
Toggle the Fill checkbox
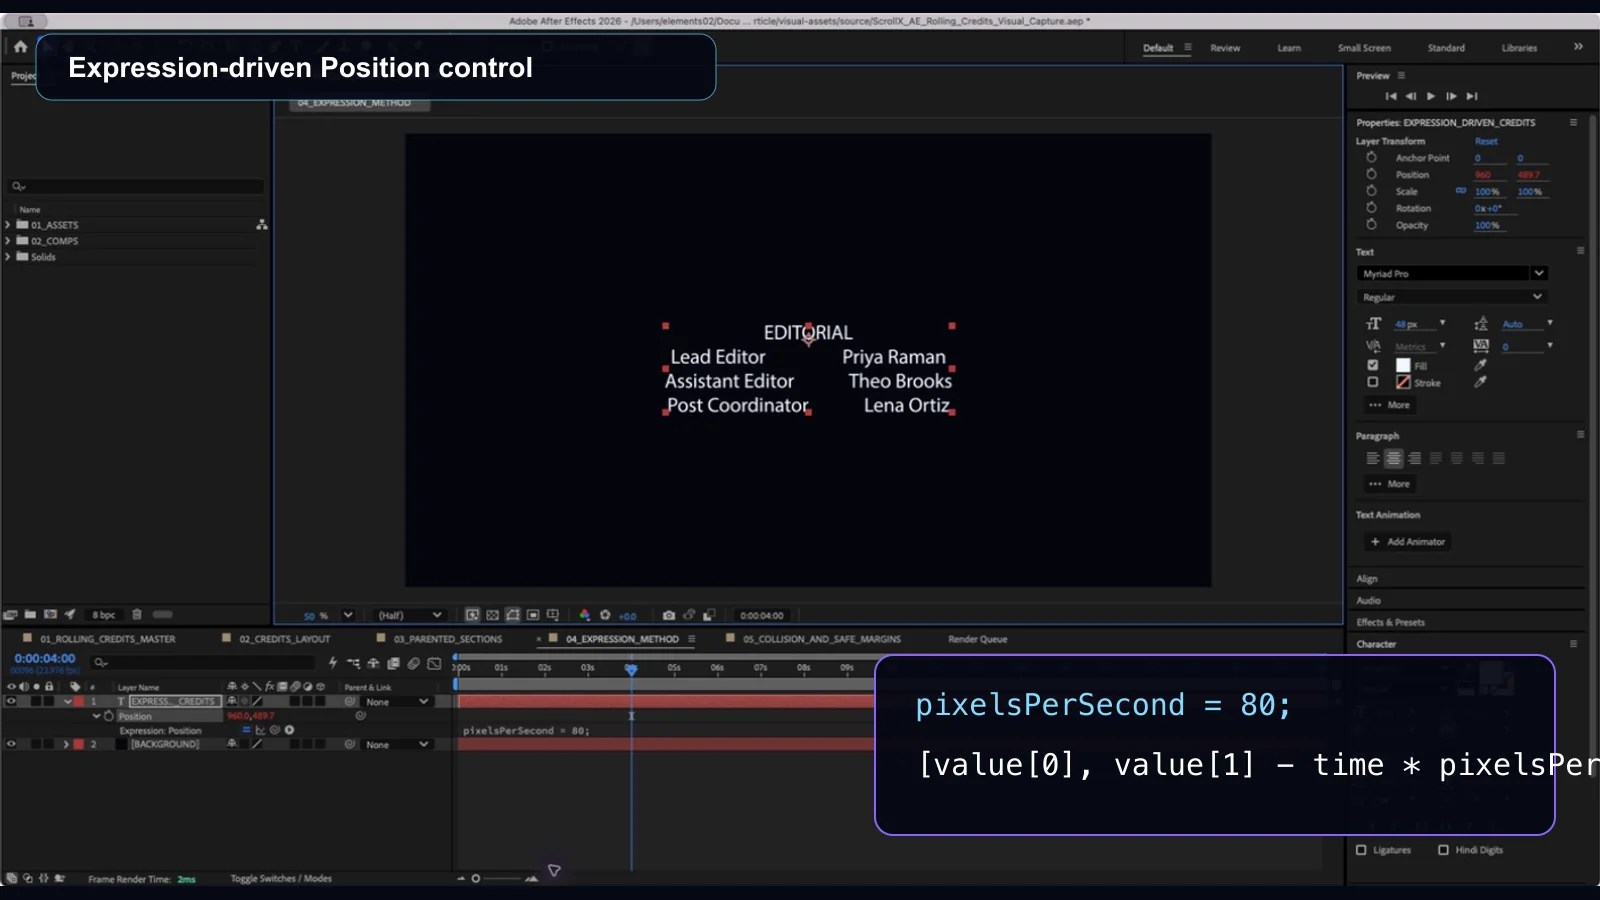(x=1373, y=365)
